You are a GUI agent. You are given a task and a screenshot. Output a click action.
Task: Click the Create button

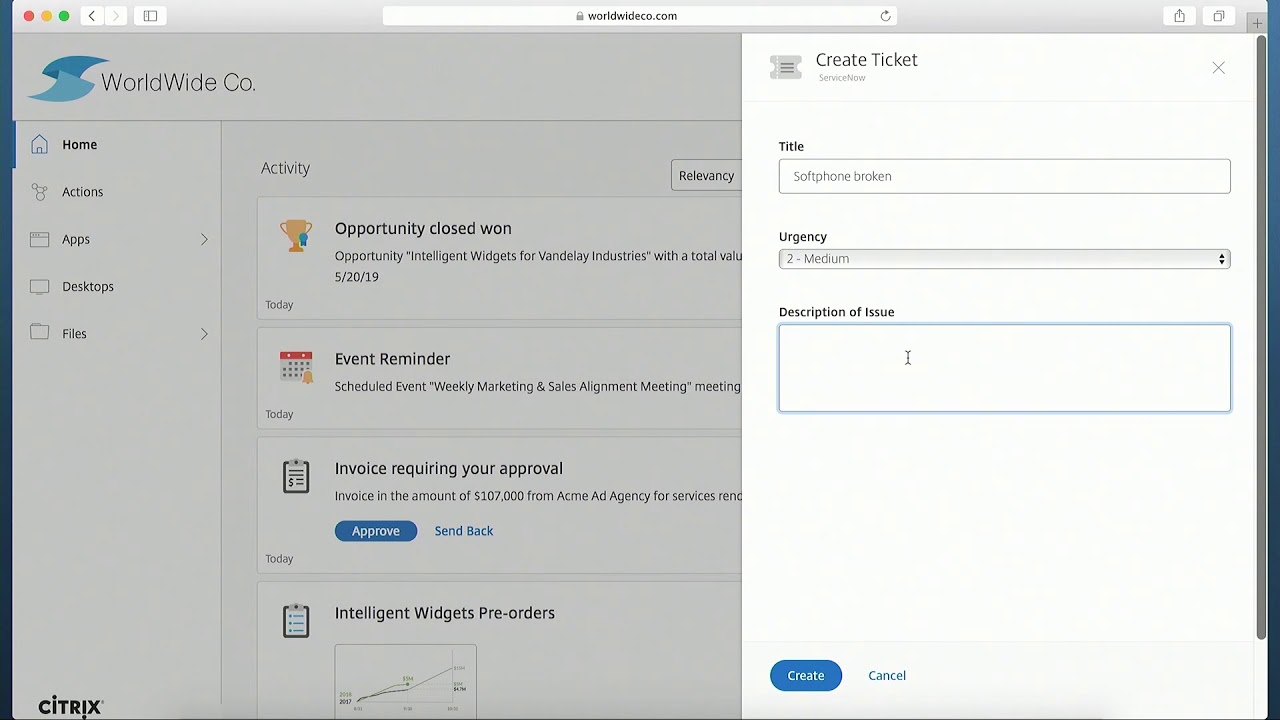point(806,676)
